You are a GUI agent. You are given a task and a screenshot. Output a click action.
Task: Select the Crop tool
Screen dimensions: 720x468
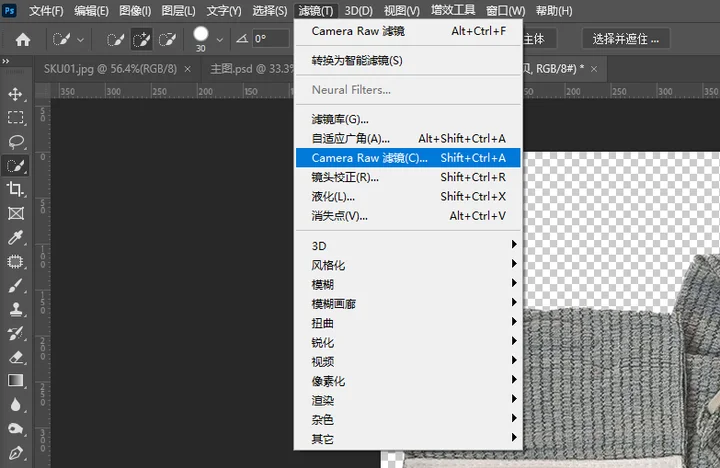(16, 189)
